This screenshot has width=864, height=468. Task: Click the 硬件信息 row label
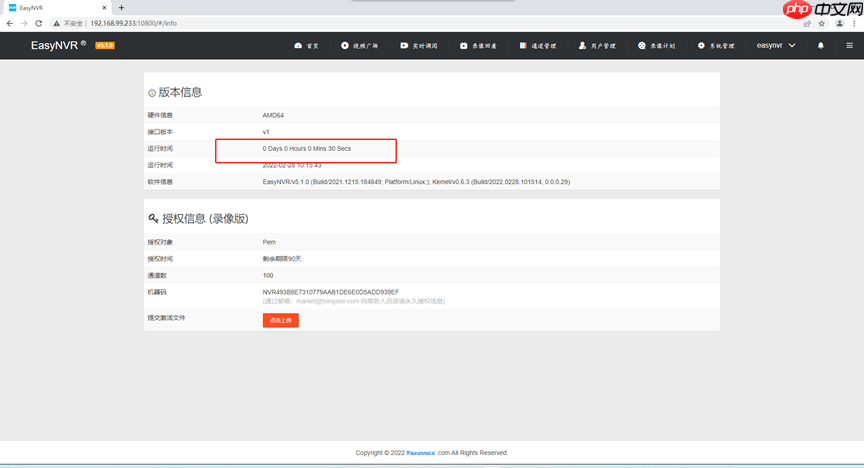[160, 115]
